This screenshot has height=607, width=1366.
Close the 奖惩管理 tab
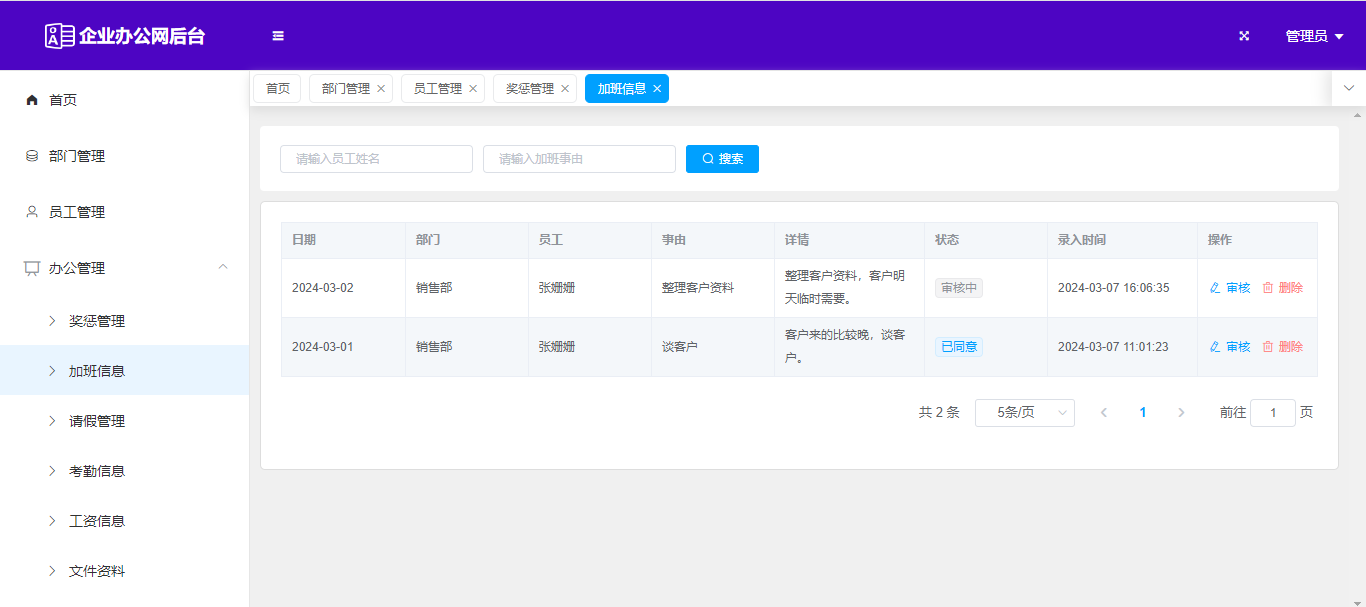click(565, 89)
